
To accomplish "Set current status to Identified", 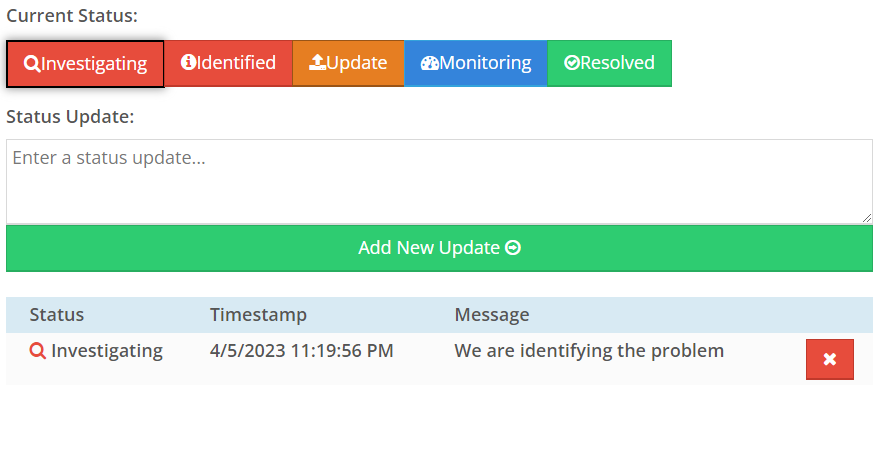I will [x=228, y=63].
